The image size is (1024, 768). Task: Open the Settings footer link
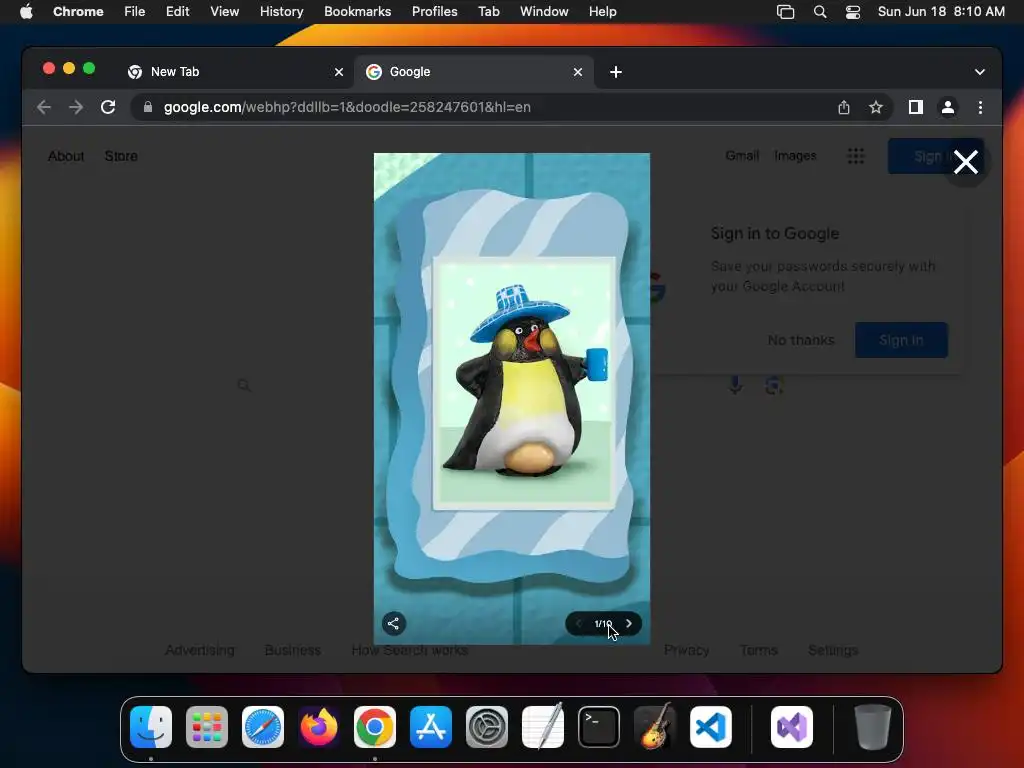click(x=833, y=650)
